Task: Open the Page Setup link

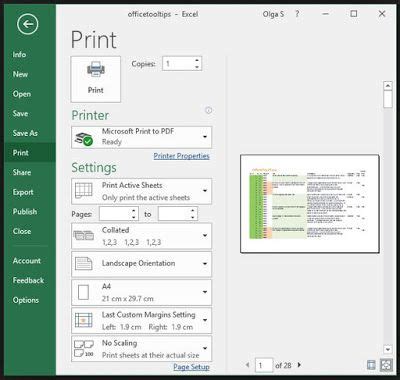Action: point(191,367)
